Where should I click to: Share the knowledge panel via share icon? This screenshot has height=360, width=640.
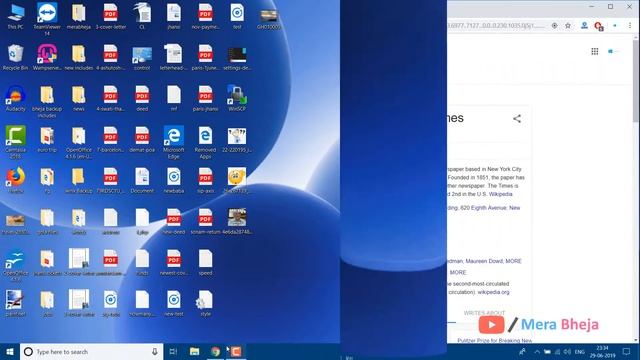(x=517, y=119)
